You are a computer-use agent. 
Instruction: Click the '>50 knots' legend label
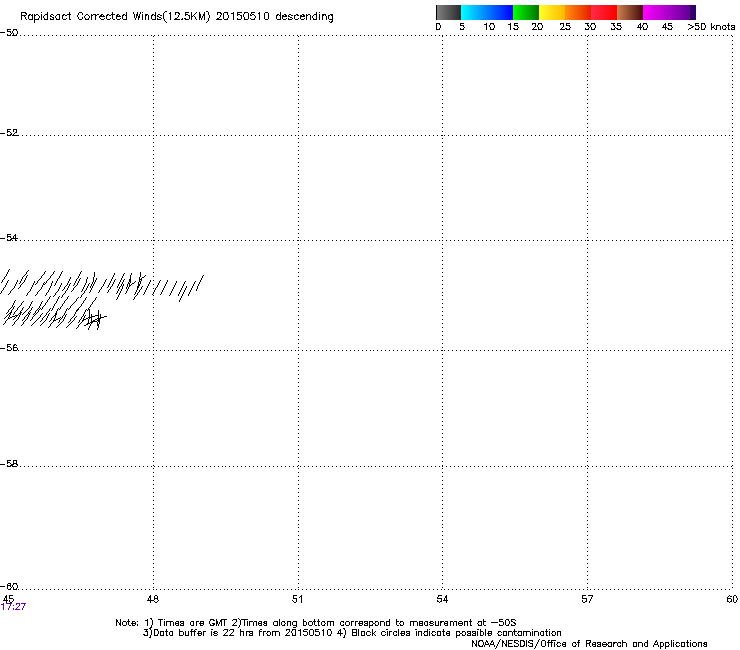tap(711, 27)
